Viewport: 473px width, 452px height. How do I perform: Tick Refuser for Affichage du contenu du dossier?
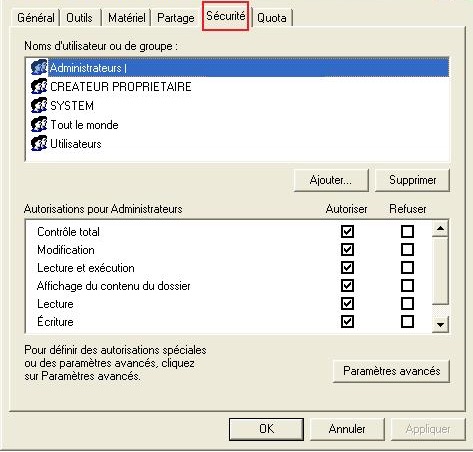pos(407,285)
